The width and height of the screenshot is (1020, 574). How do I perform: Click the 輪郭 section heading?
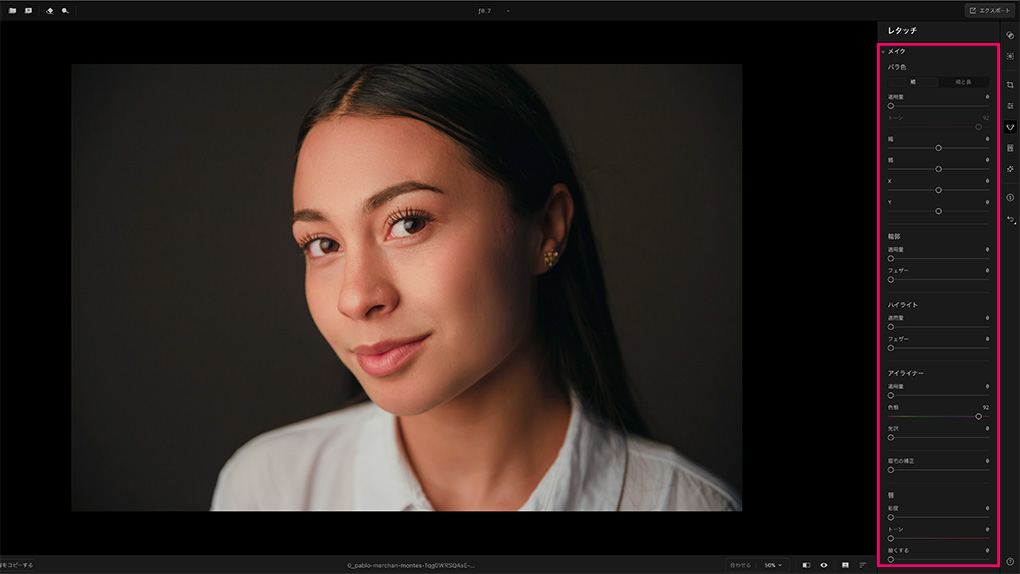point(894,236)
